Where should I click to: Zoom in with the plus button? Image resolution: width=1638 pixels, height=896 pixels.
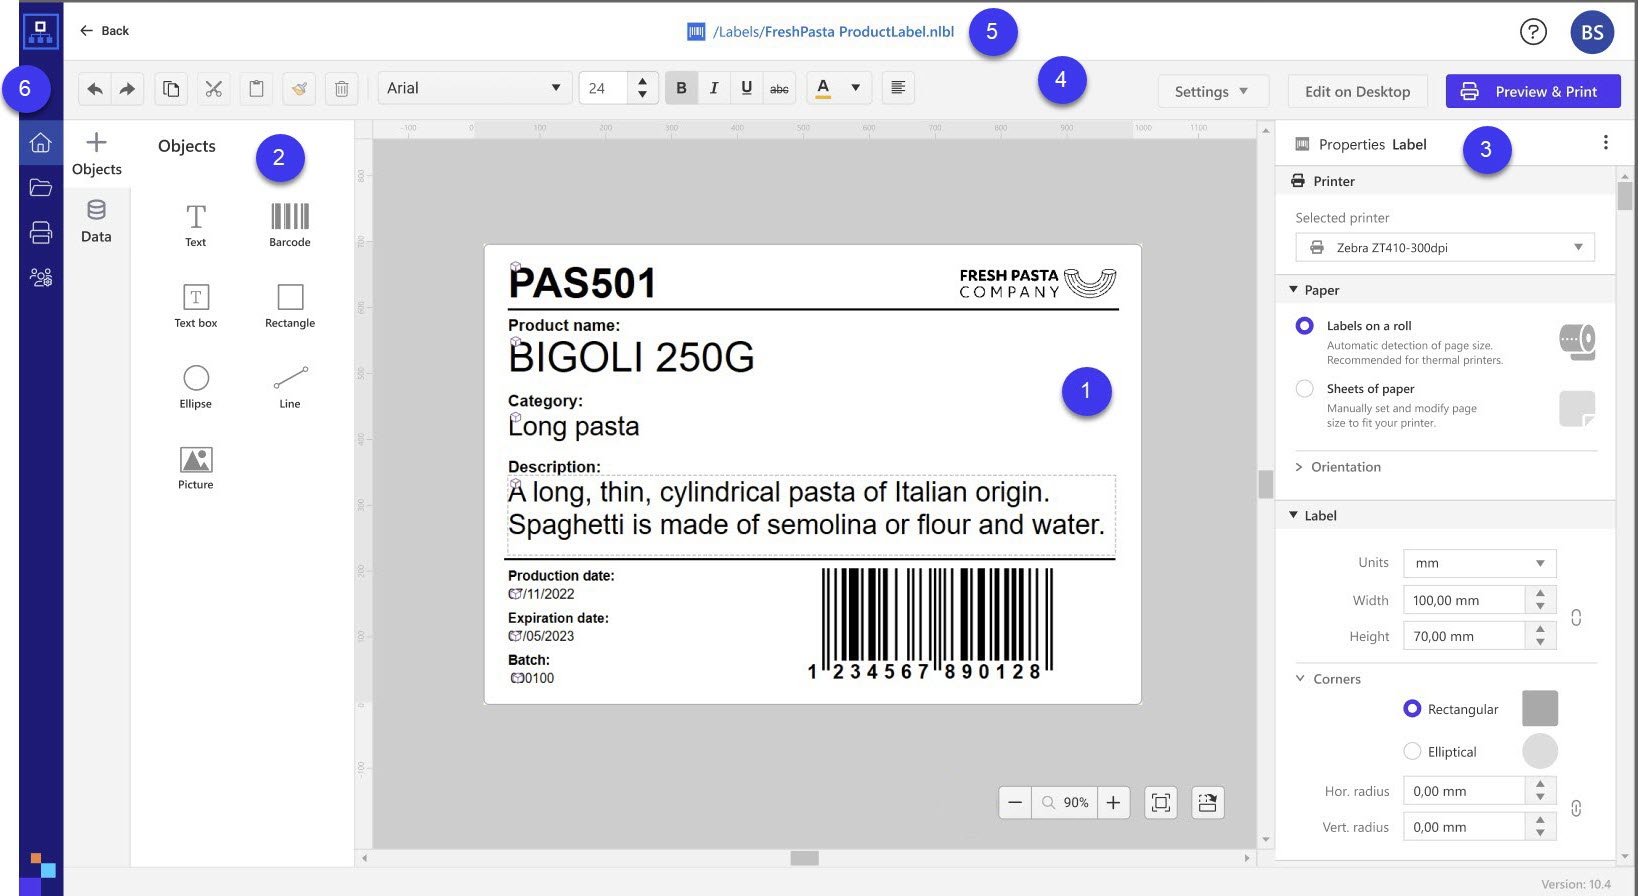[1113, 802]
